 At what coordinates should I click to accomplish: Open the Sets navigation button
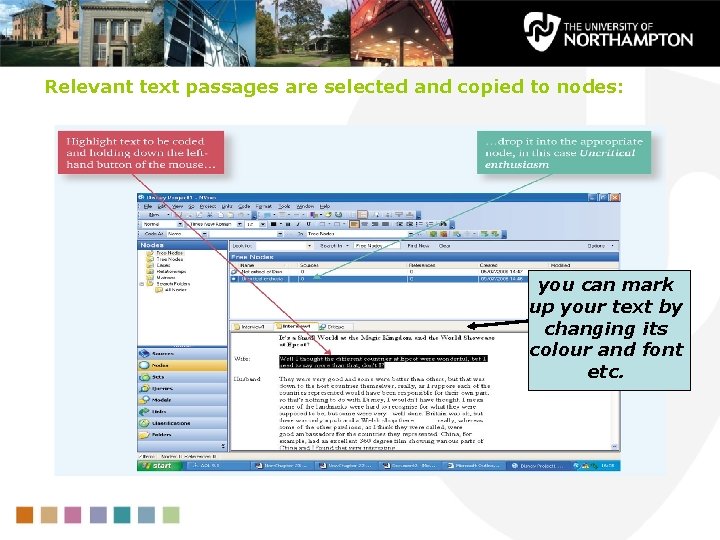(182, 377)
